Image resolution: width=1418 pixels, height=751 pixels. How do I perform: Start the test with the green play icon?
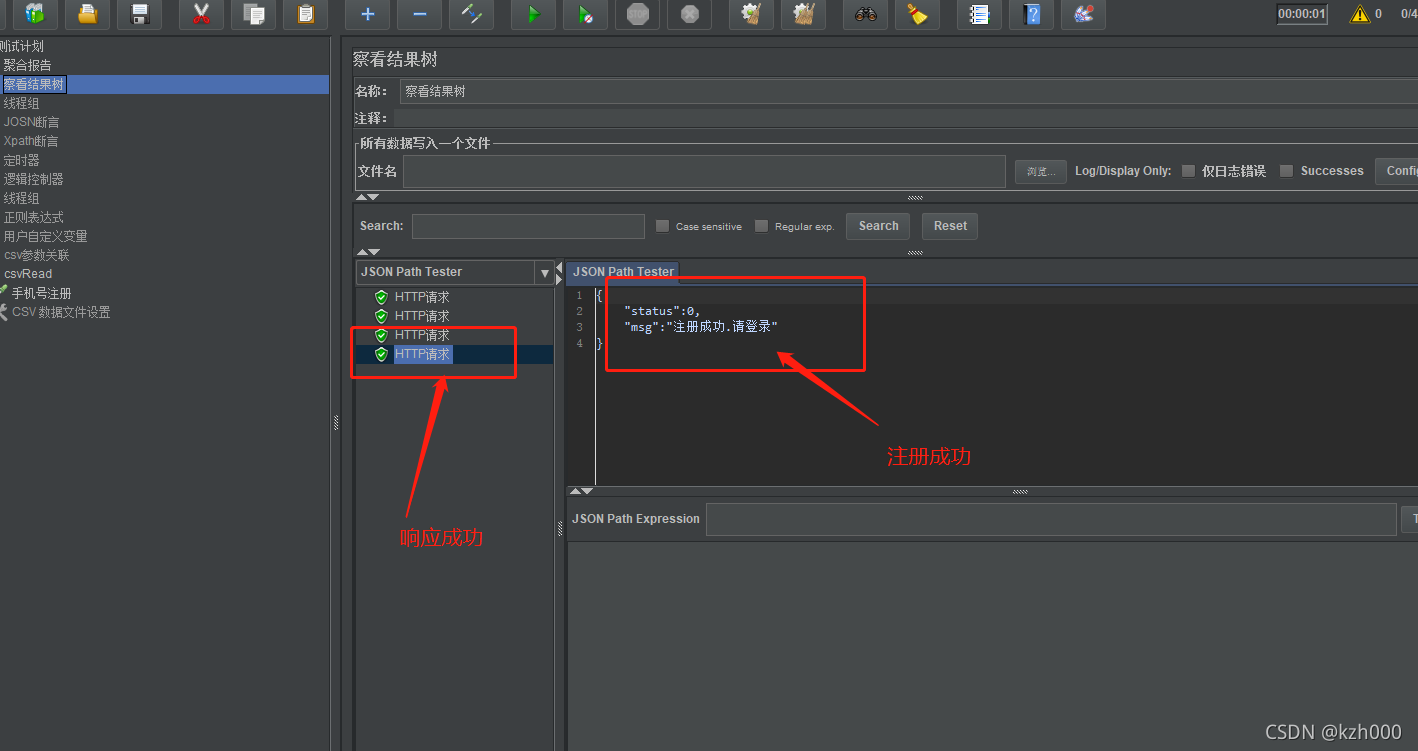533,15
